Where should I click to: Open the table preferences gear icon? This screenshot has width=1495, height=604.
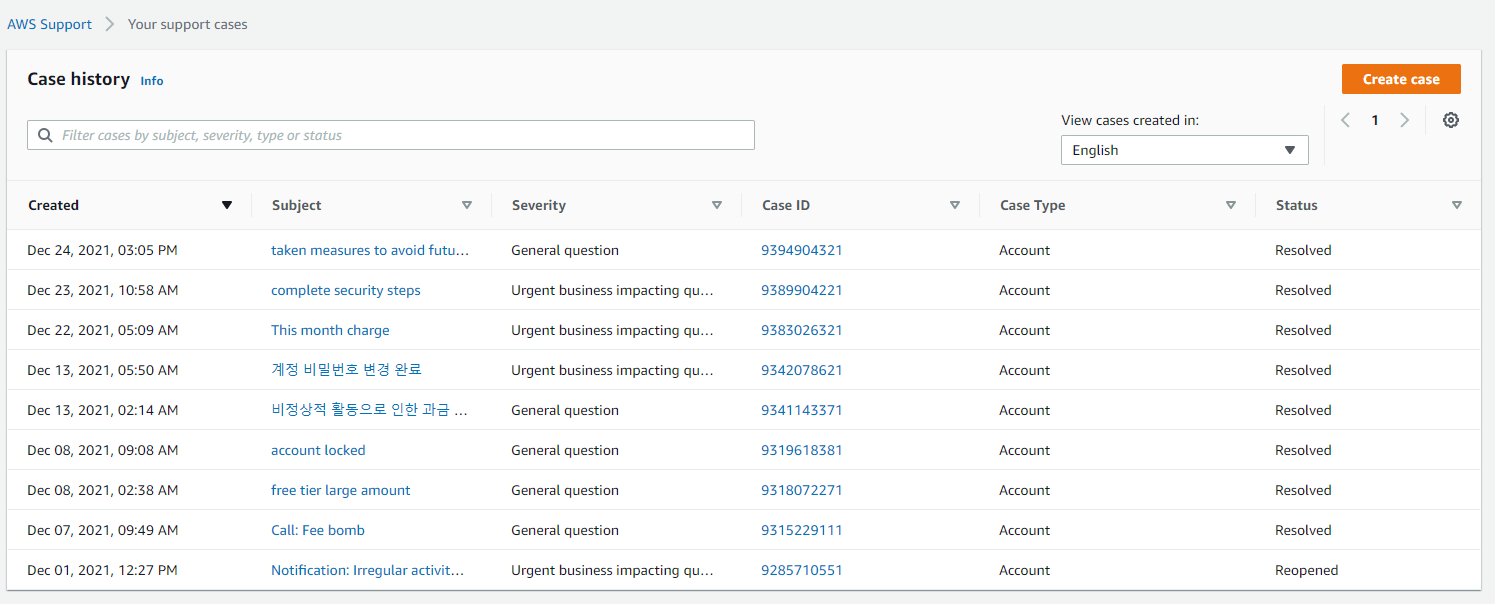(1451, 120)
